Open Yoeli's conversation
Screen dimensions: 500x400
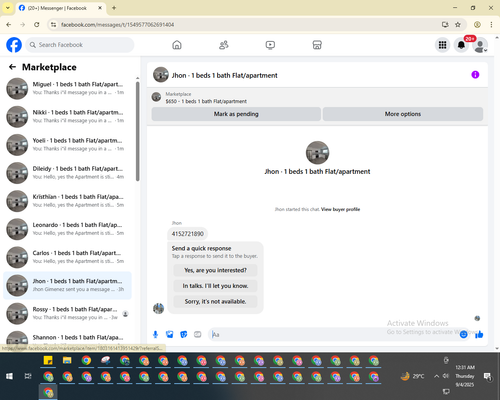pos(68,145)
